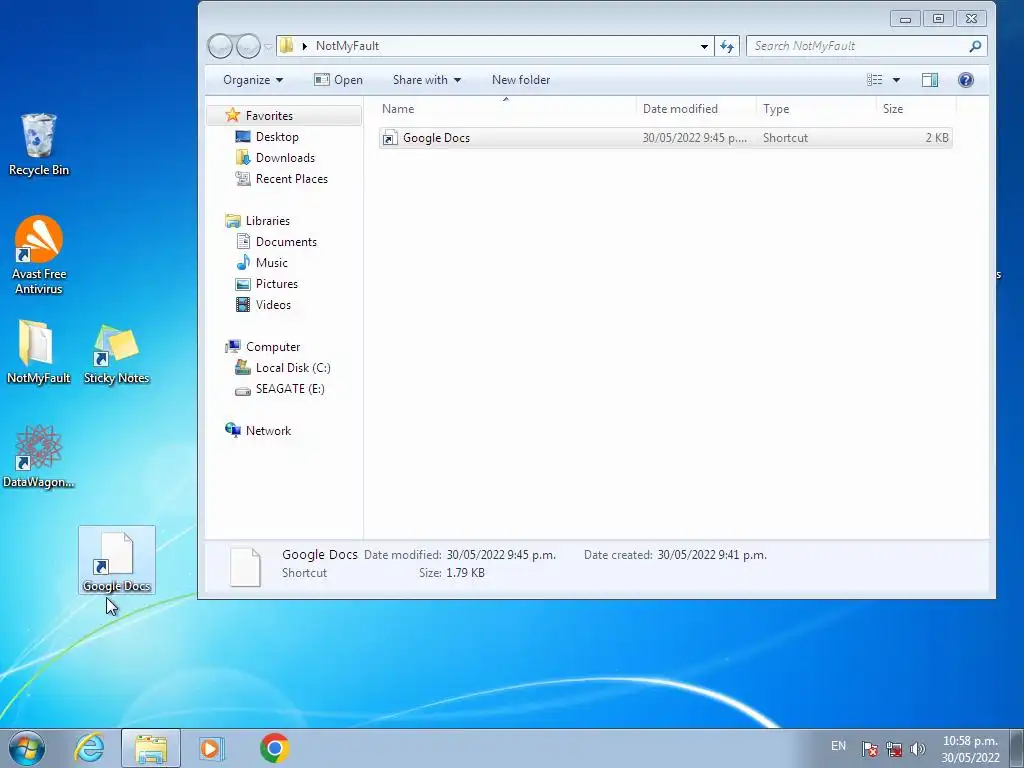1024x768 pixels.
Task: Click the folder icon in the address bar
Action: tap(286, 46)
